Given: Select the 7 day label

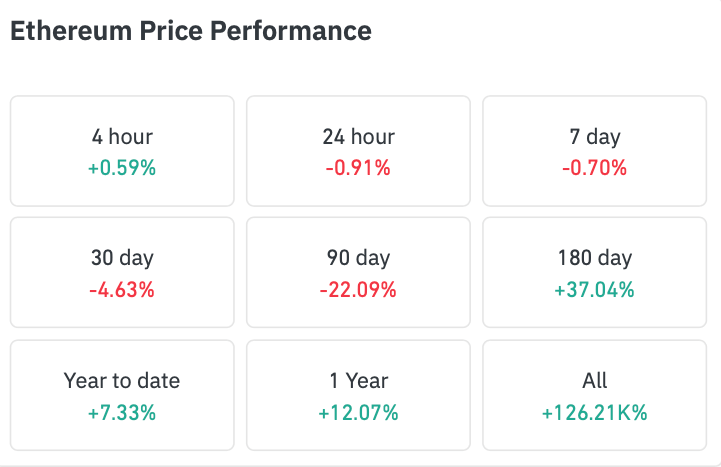Looking at the screenshot, I should (x=594, y=137).
